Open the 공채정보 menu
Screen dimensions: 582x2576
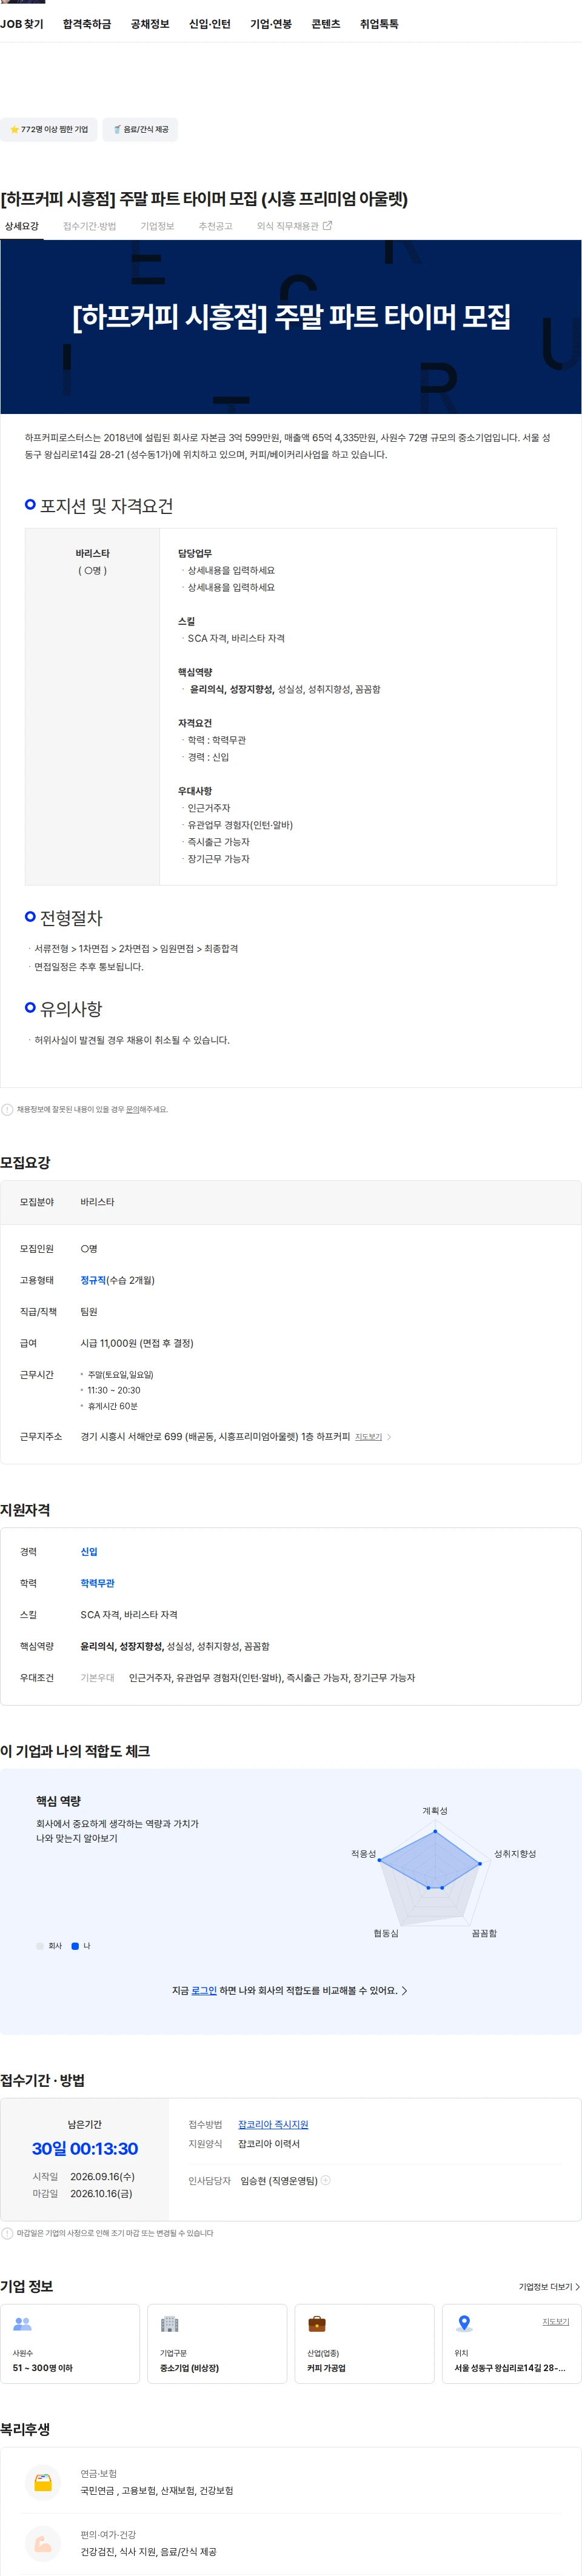tap(150, 24)
